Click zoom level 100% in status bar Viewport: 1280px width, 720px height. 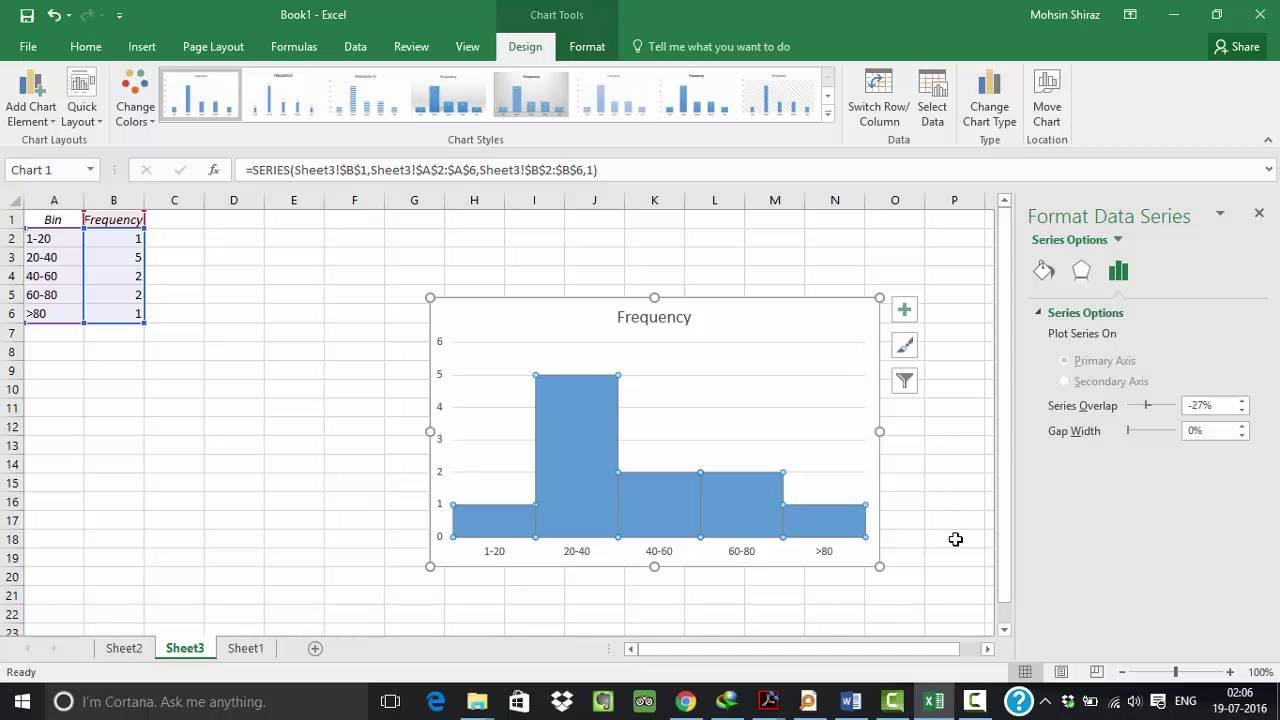1260,672
